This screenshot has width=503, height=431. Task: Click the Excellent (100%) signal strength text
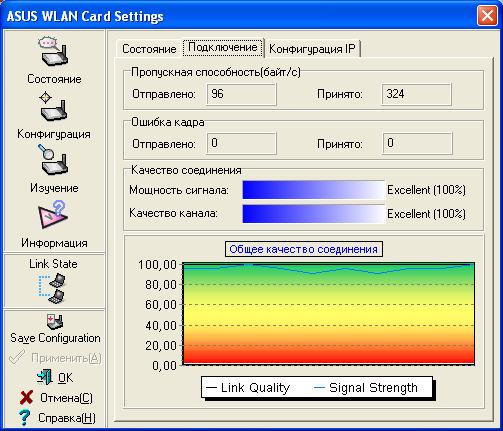[x=426, y=190]
